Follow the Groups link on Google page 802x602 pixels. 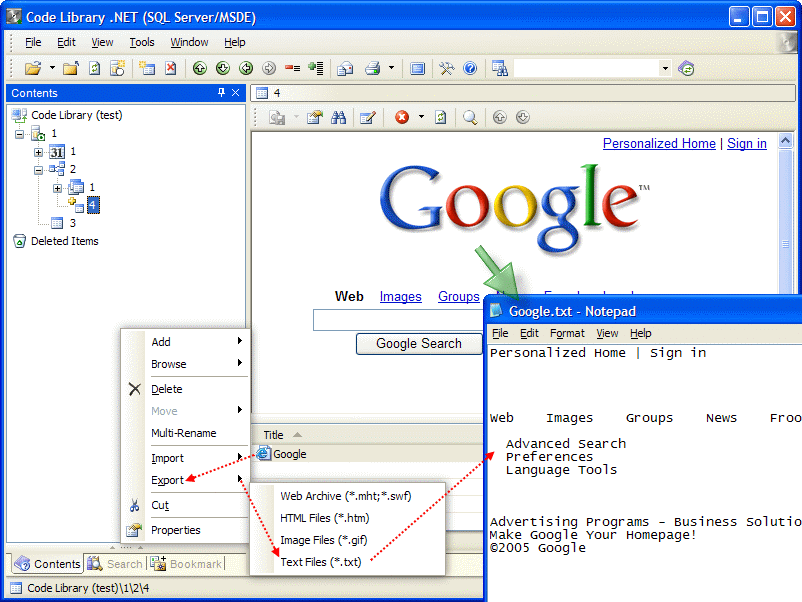pyautogui.click(x=459, y=297)
